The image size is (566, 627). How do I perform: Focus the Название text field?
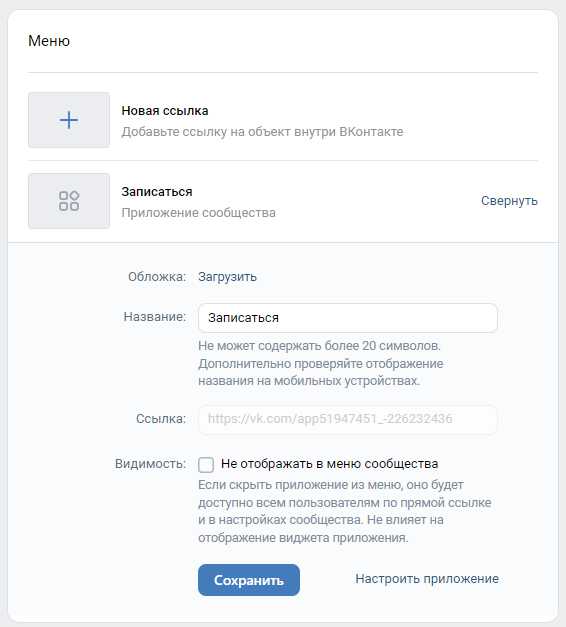point(348,318)
